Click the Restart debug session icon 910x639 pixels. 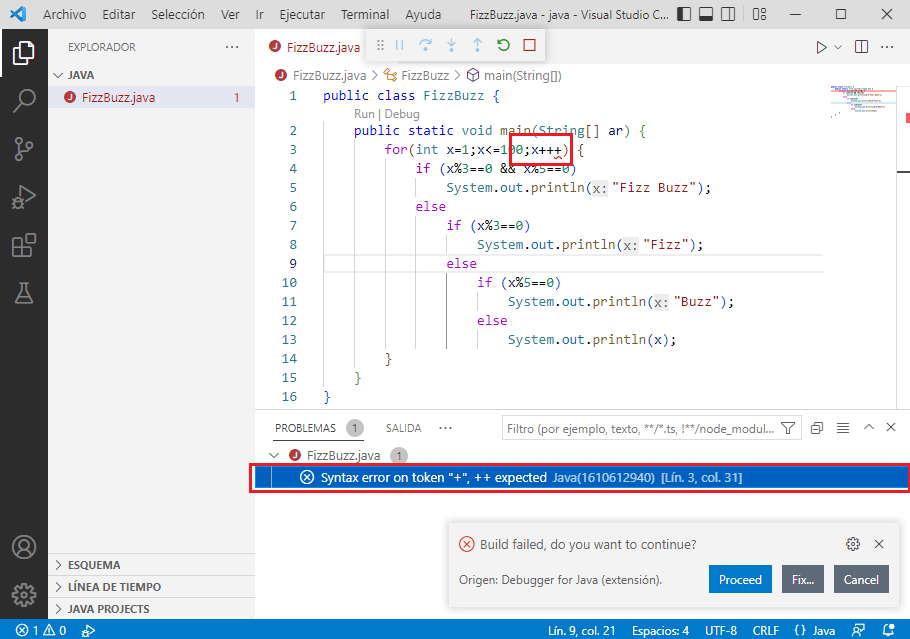[503, 45]
